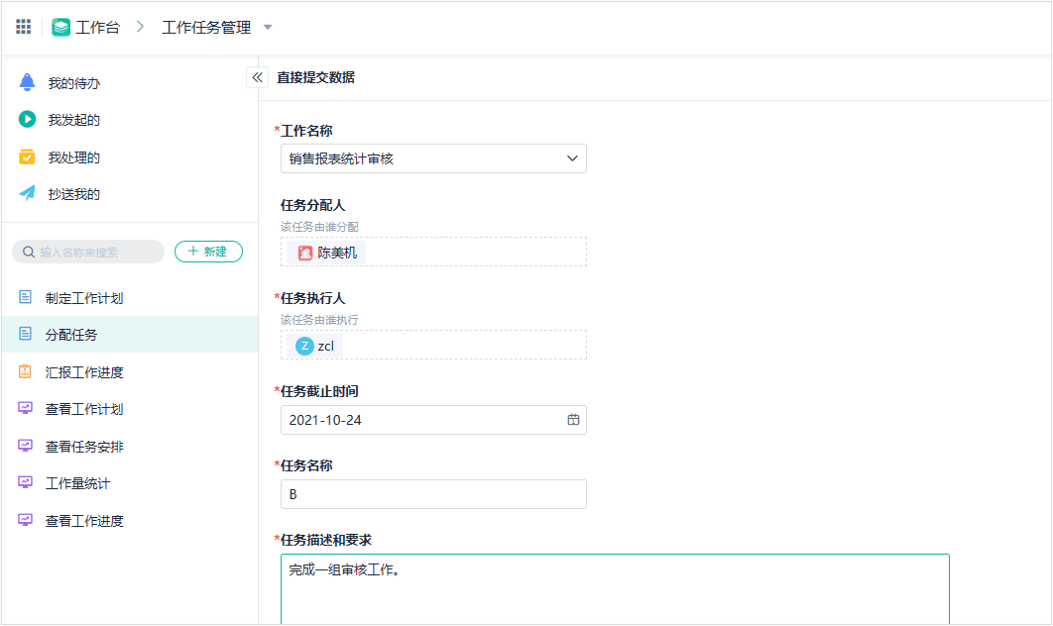The height and width of the screenshot is (626, 1053).
Task: Click the paper plane icon for 抄送我的
Action: [27, 193]
